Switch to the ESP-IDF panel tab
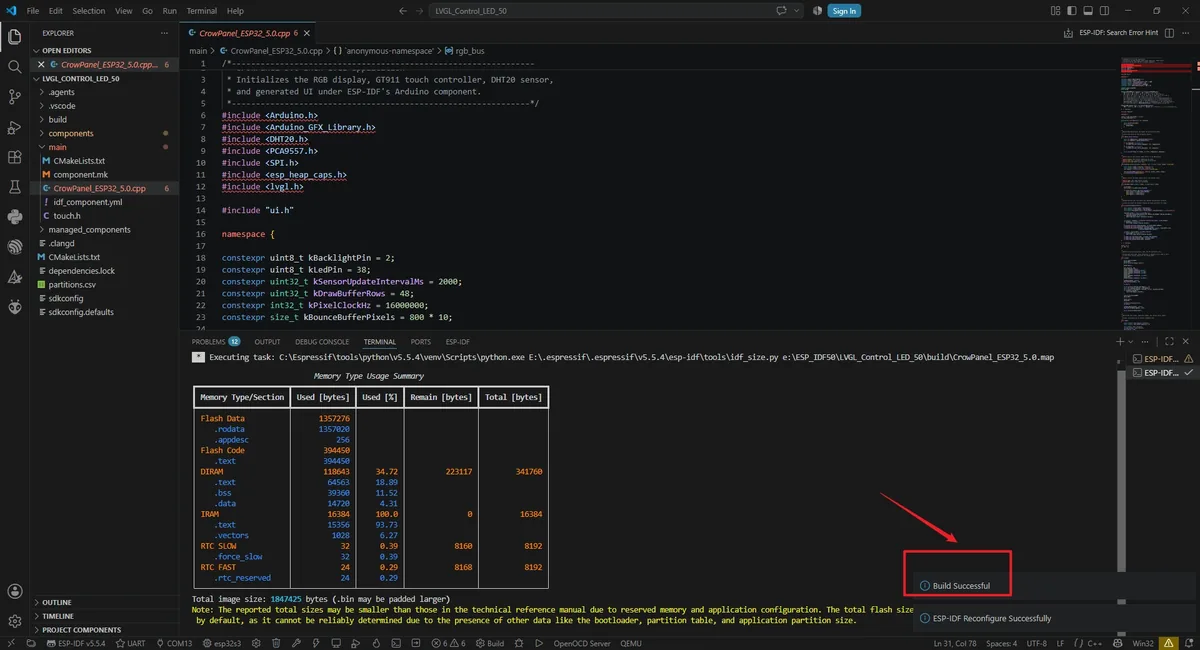The height and width of the screenshot is (650, 1200). [x=458, y=342]
